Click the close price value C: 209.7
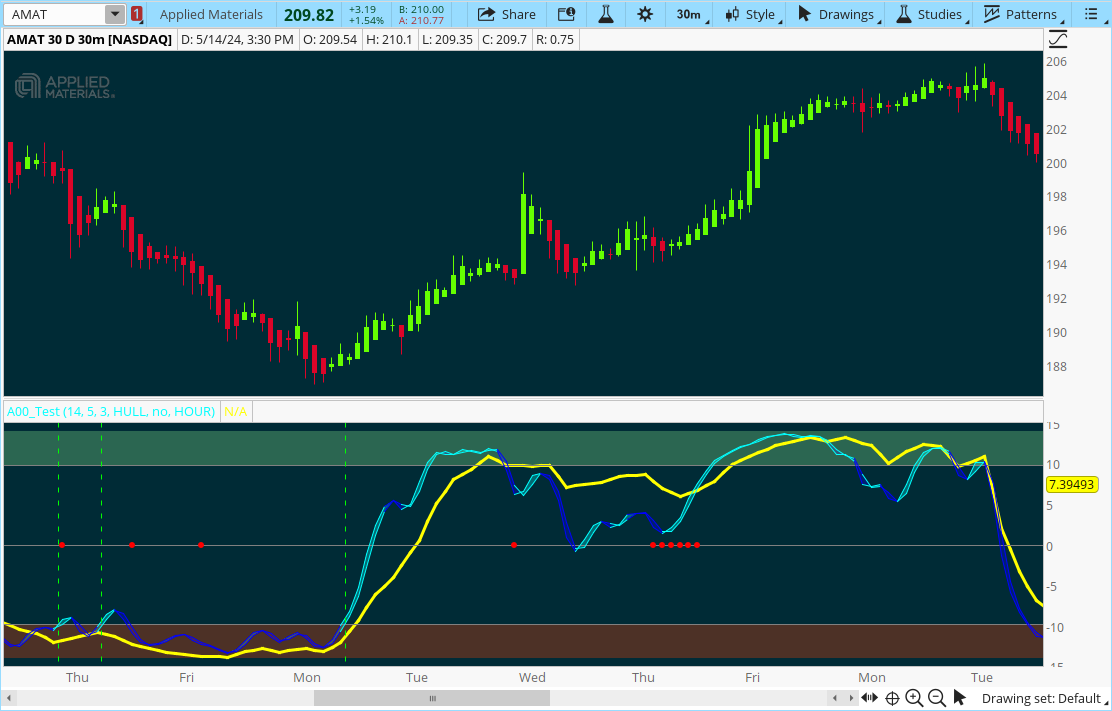Screen dimensions: 1112x711 click(x=504, y=40)
